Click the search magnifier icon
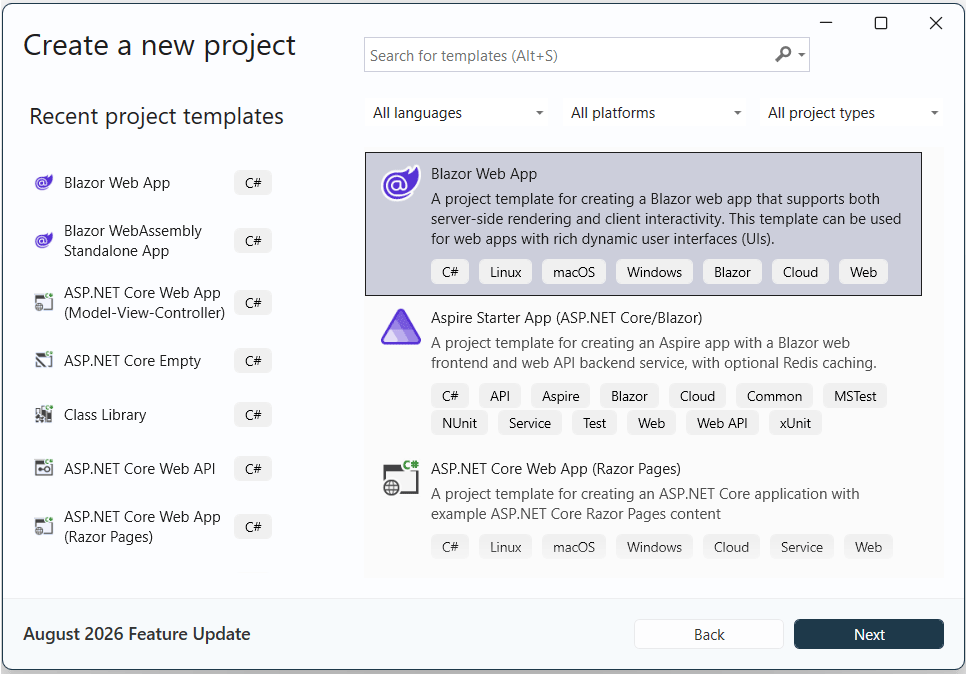 (782, 55)
